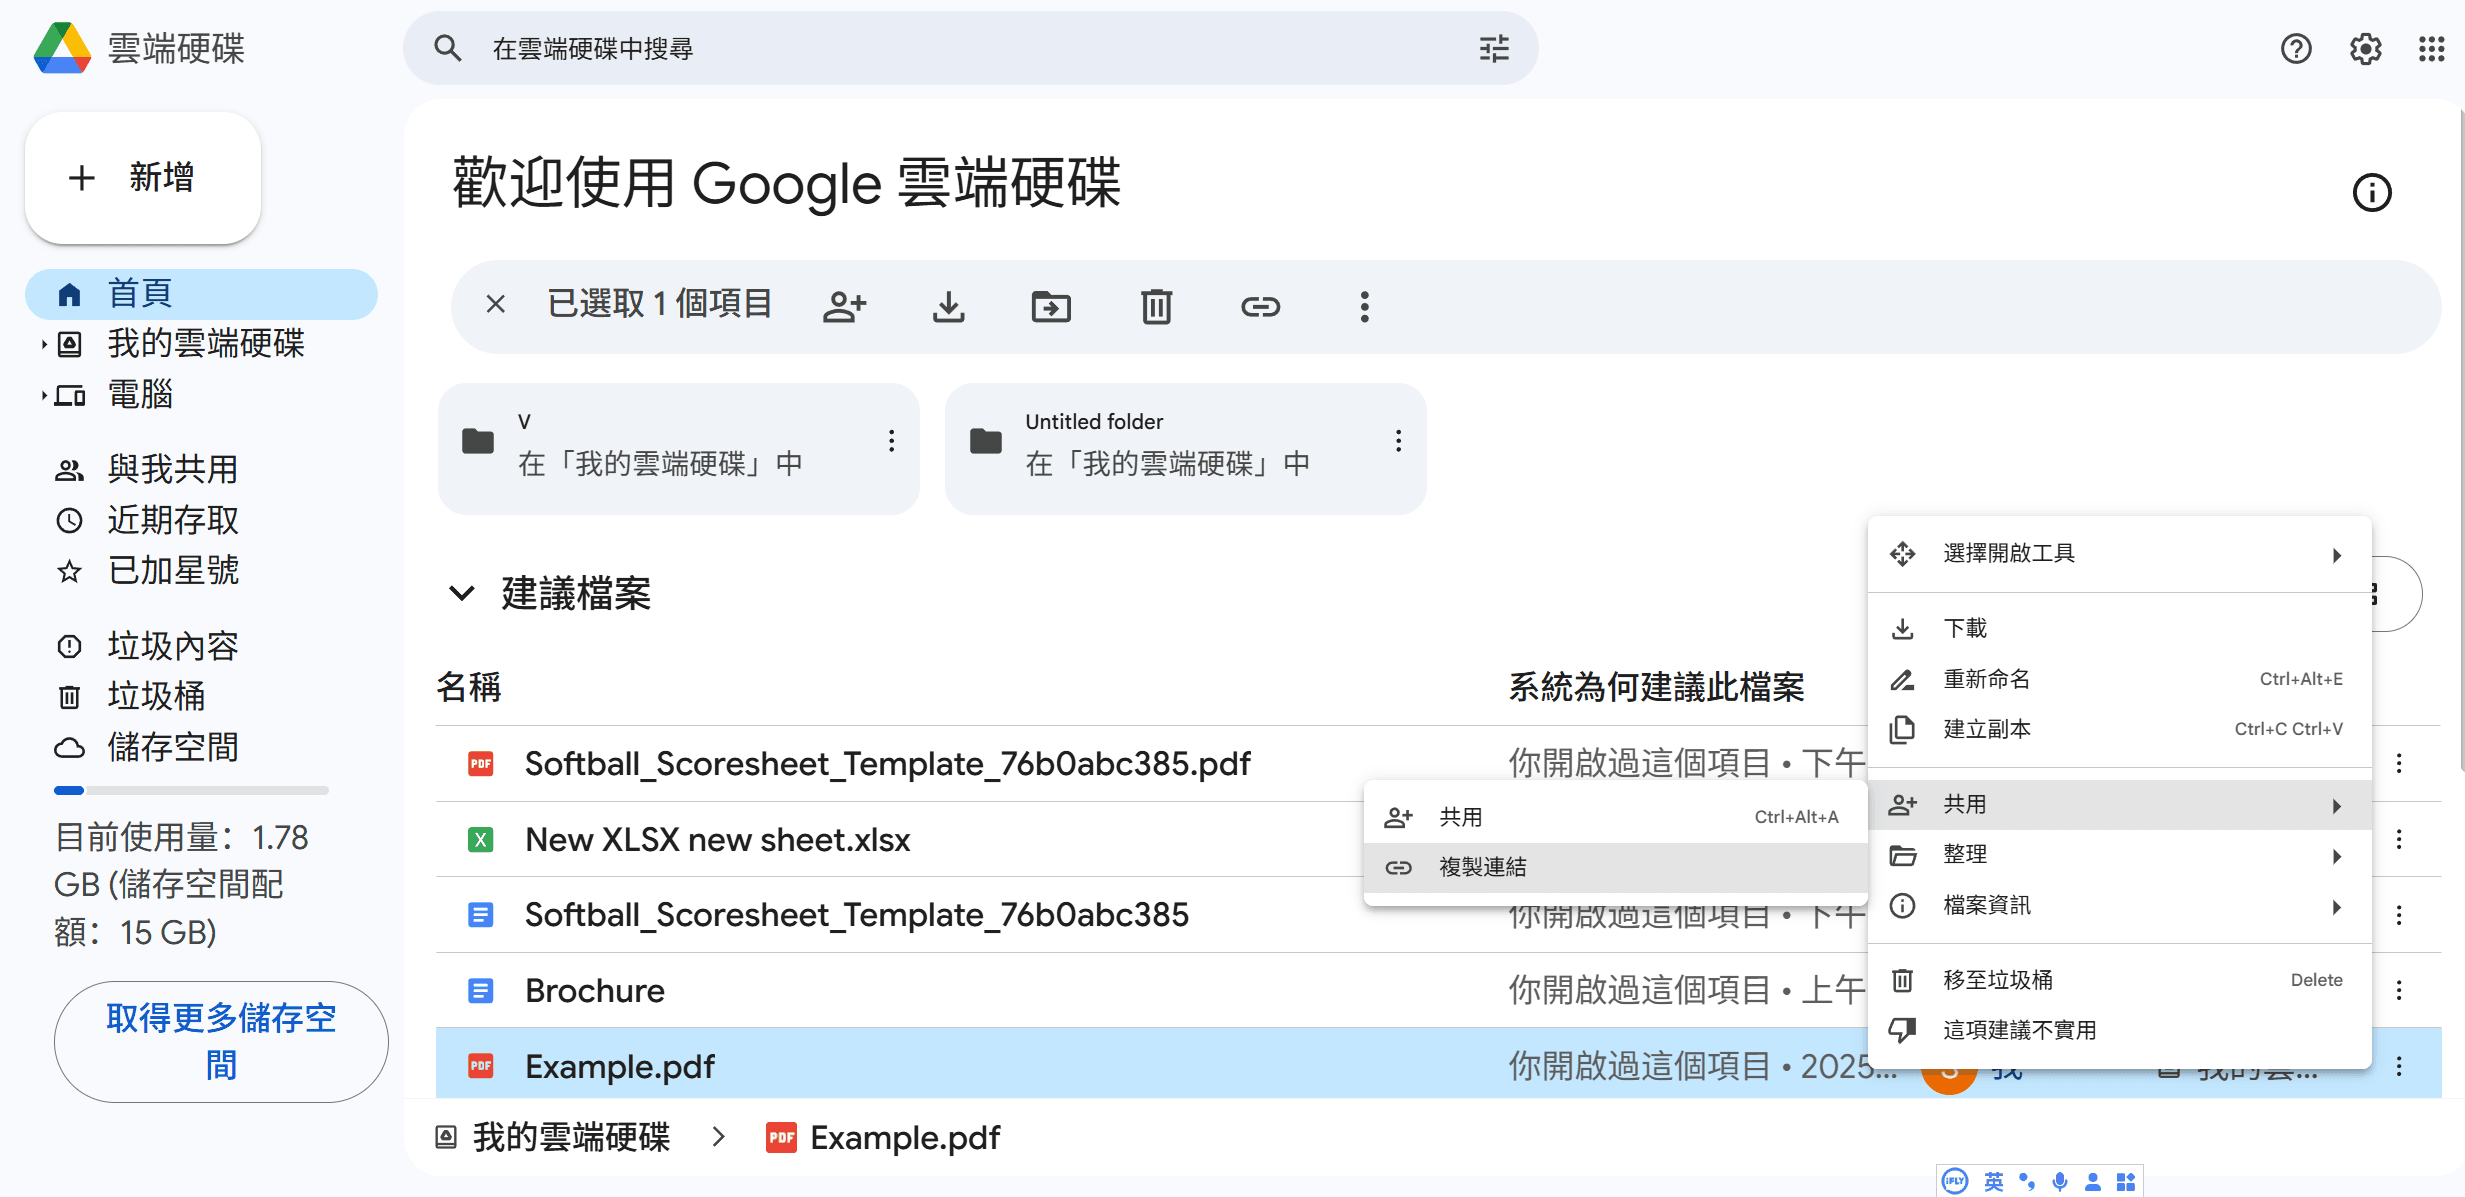2465x1197 pixels.
Task: Select 這項建議不實用 menu entry
Action: pyautogui.click(x=2119, y=1030)
